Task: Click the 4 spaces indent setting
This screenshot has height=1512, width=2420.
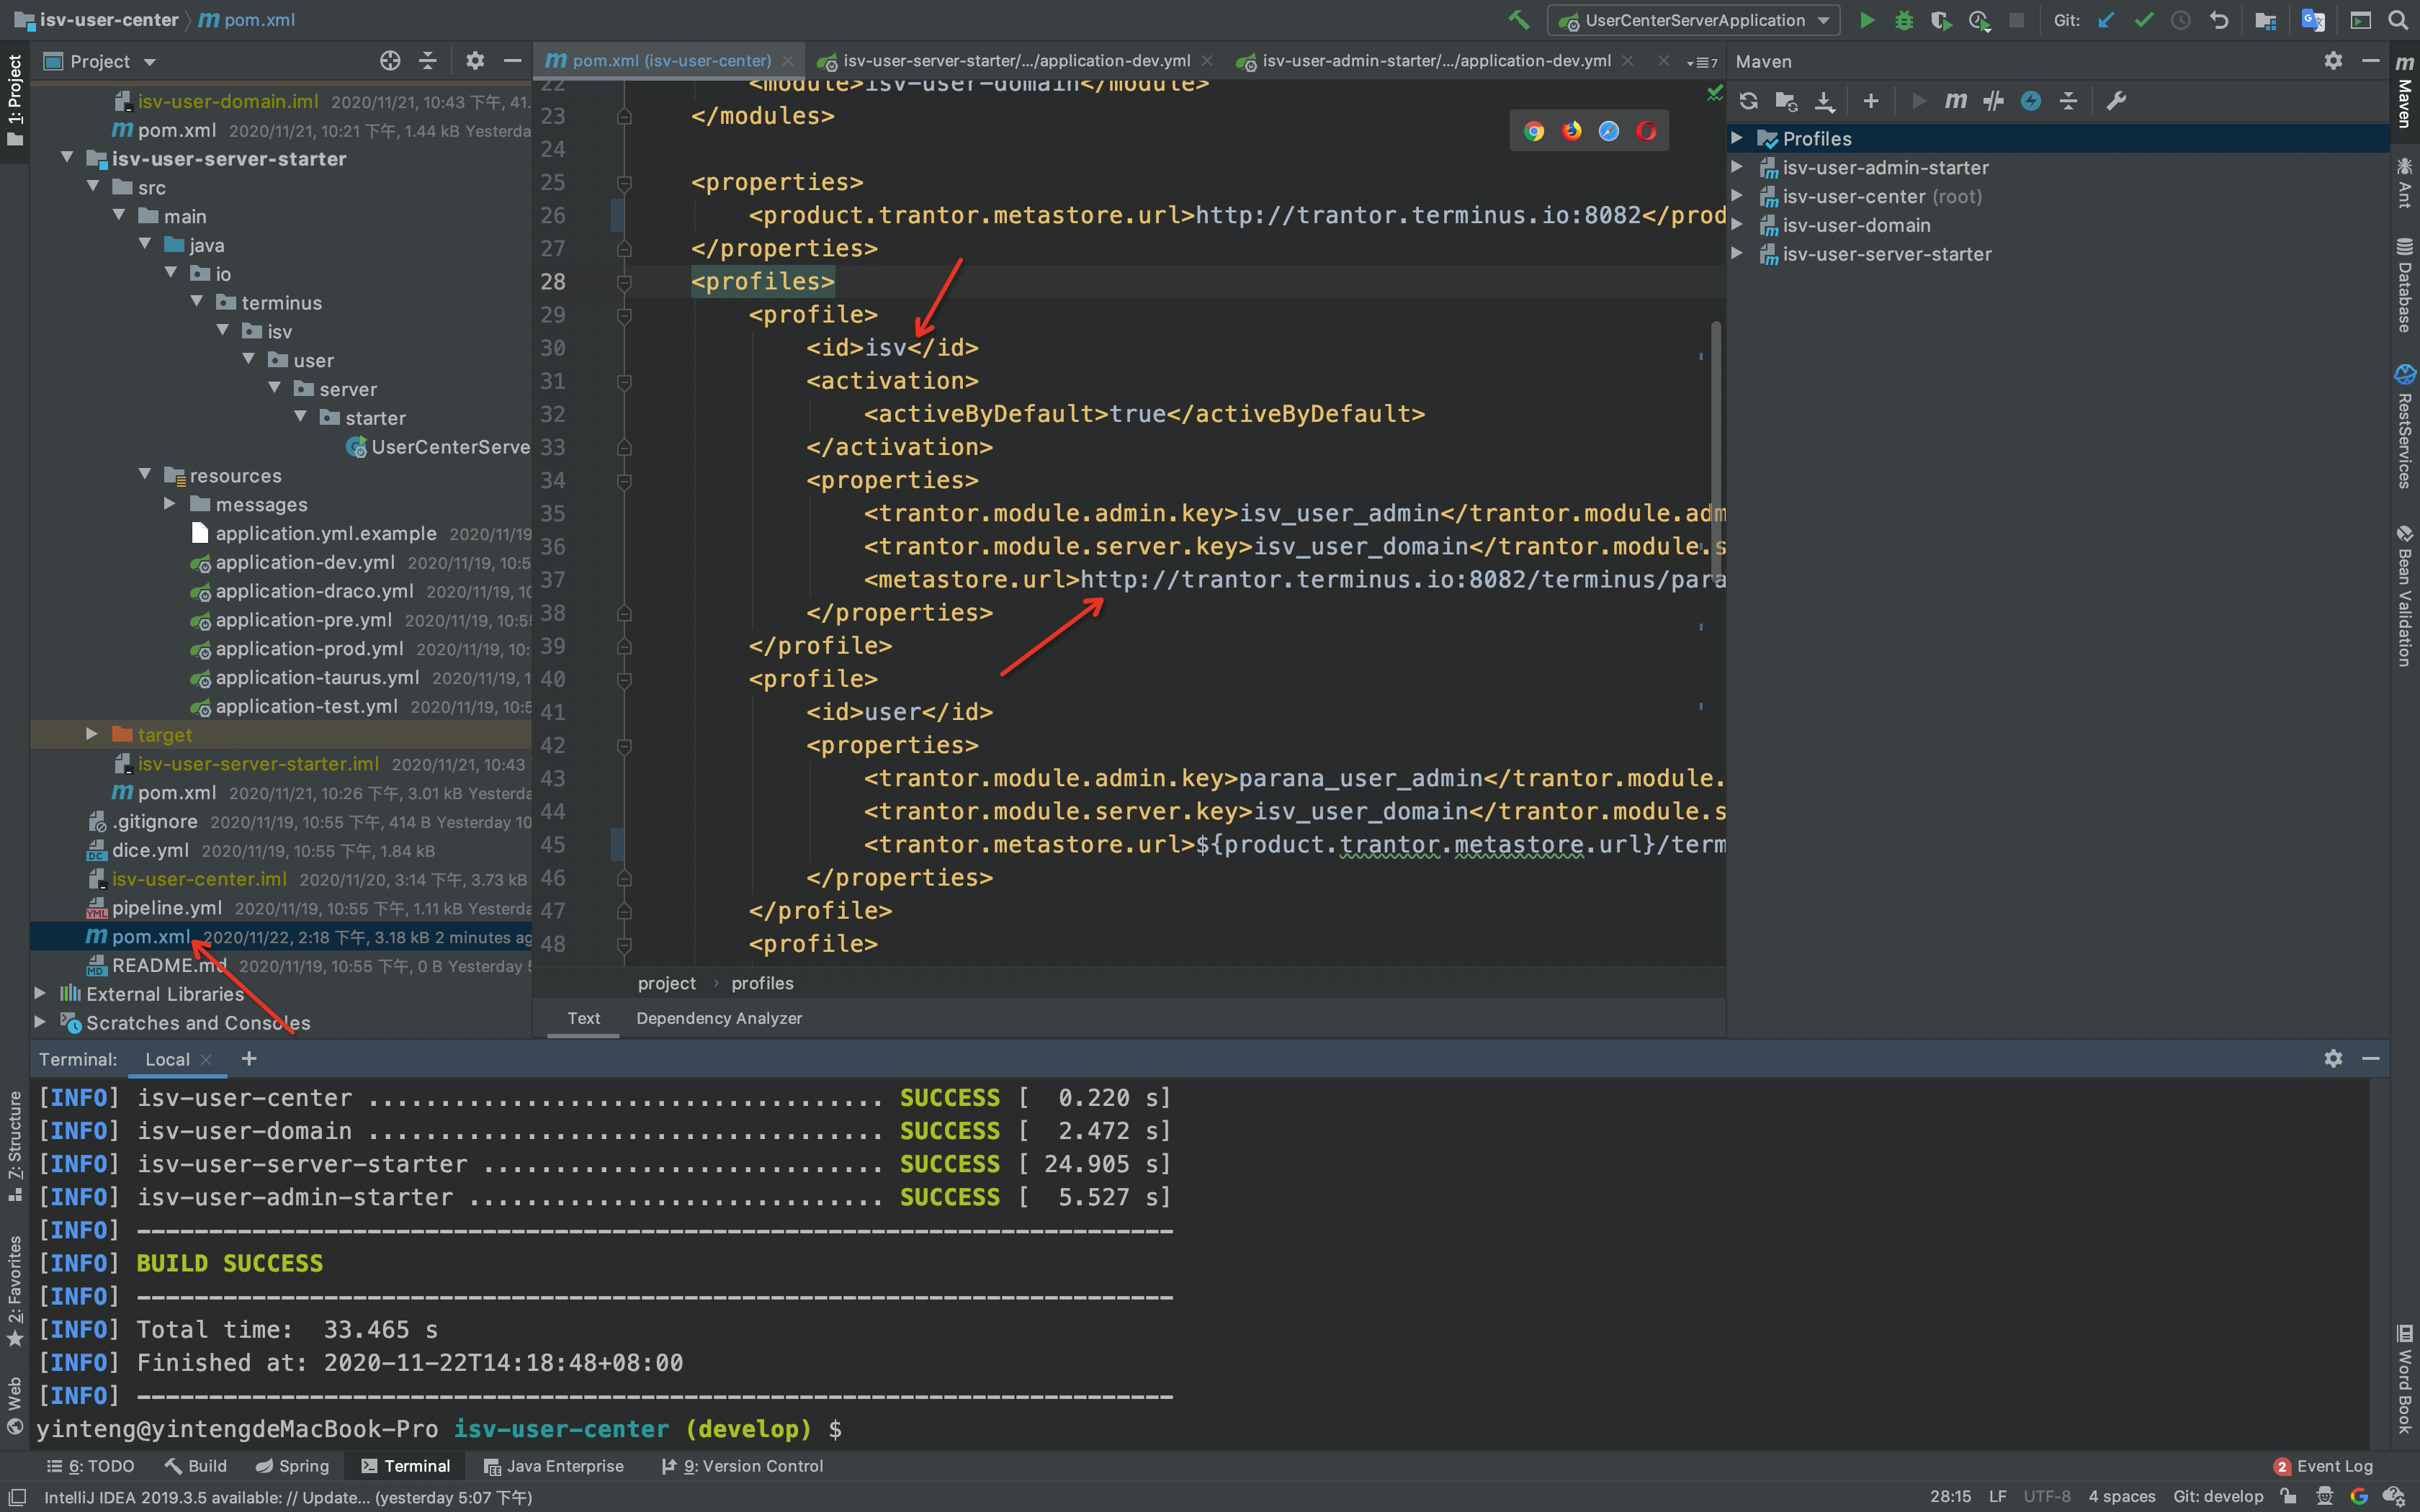Action: 2121,1496
